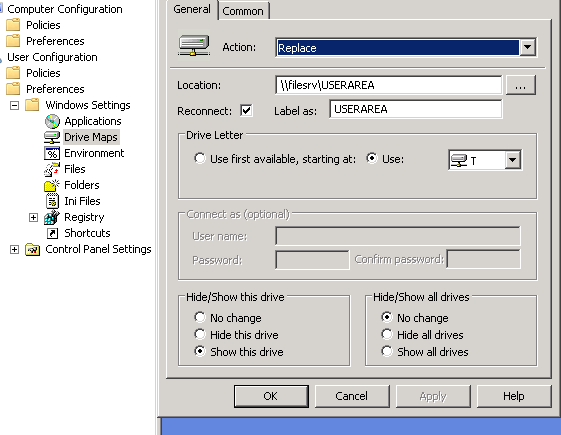Toggle the Reconnect checkbox

pos(246,111)
